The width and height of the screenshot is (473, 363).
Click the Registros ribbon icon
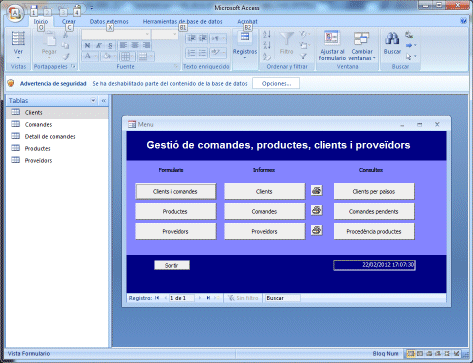click(x=245, y=38)
